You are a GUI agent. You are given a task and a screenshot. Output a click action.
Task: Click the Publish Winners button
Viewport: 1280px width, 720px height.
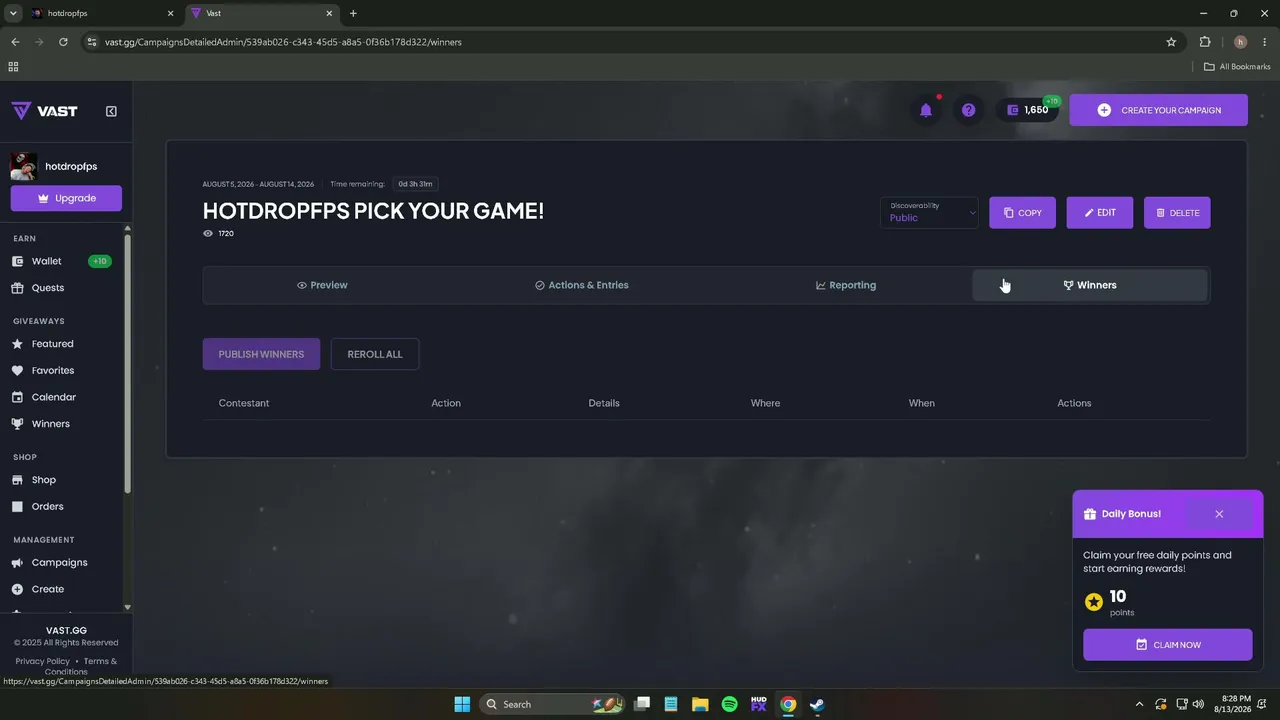point(261,354)
